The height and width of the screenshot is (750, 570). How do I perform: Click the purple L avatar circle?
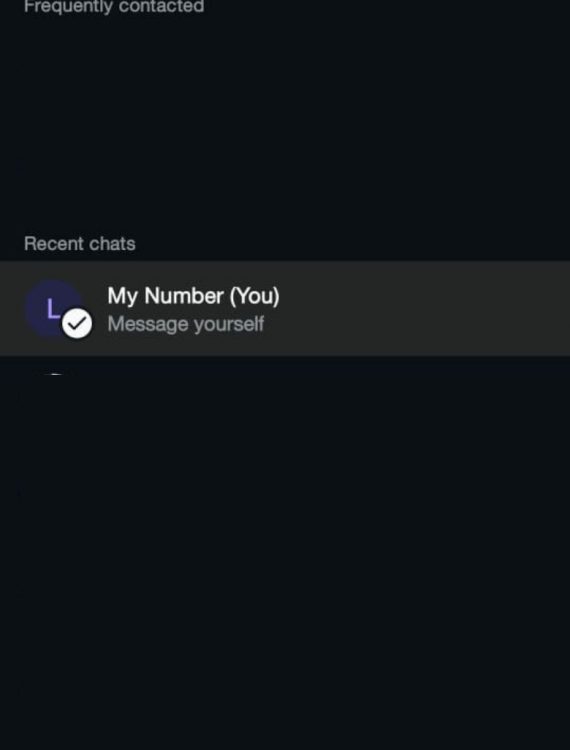[53, 309]
